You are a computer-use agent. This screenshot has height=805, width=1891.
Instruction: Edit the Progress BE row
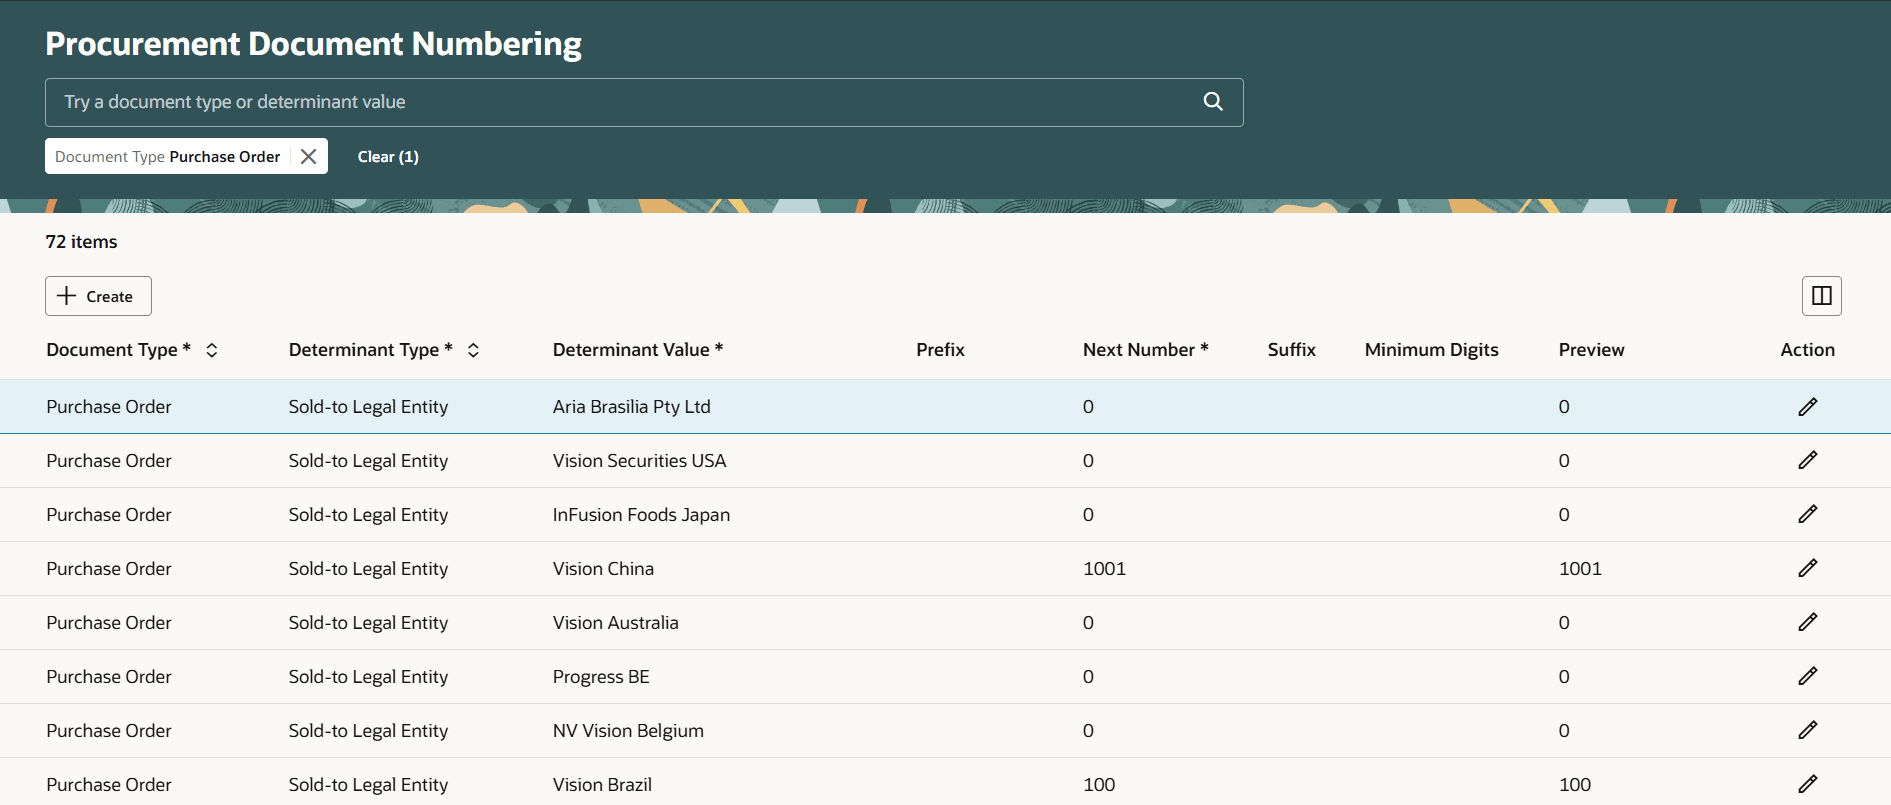pos(1807,676)
